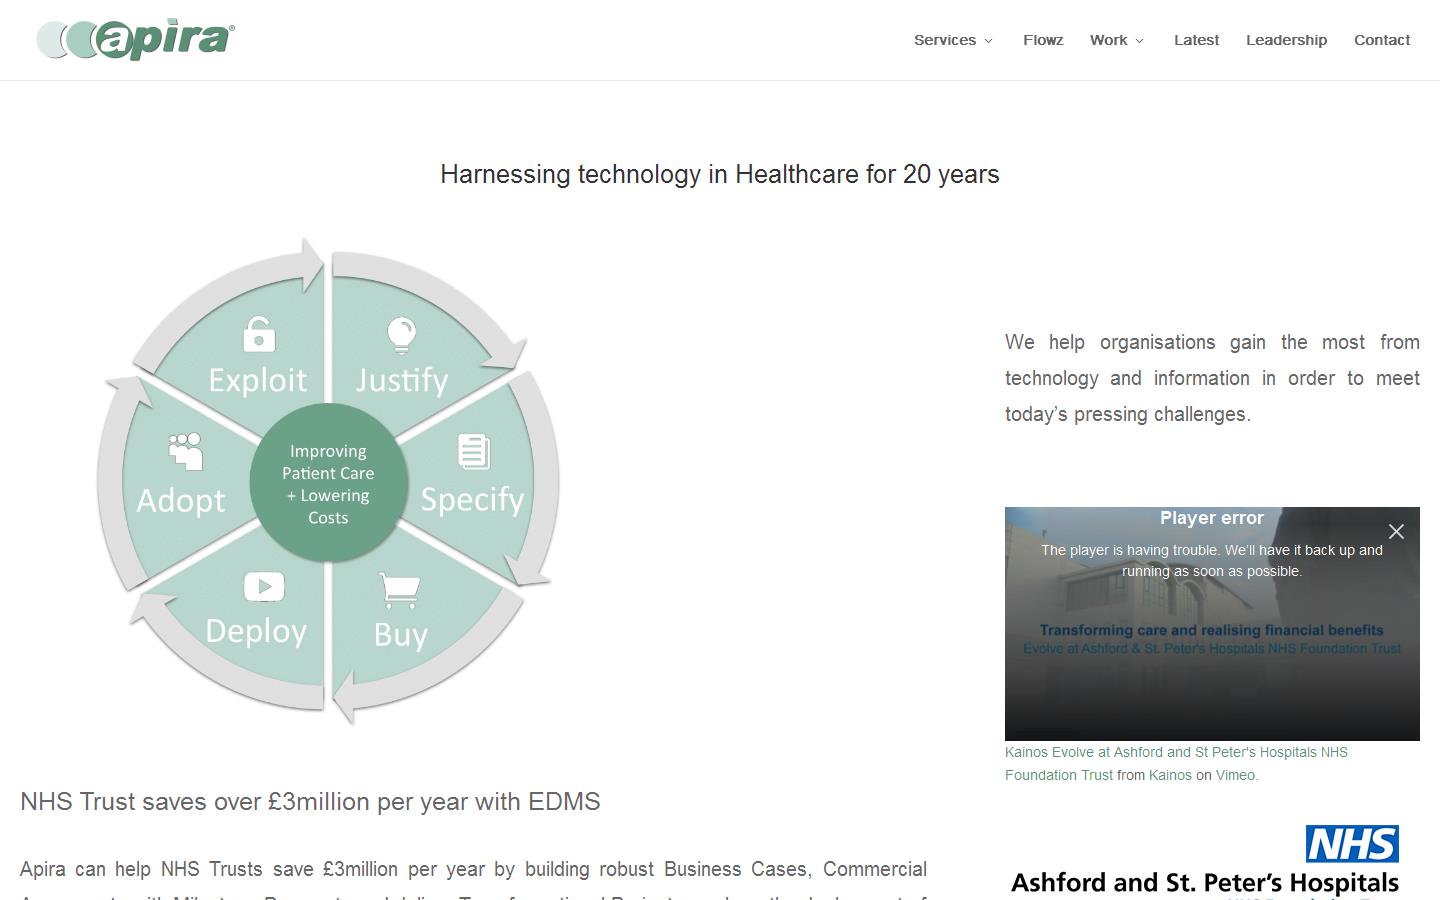Open the Contact navigation item

point(1382,40)
